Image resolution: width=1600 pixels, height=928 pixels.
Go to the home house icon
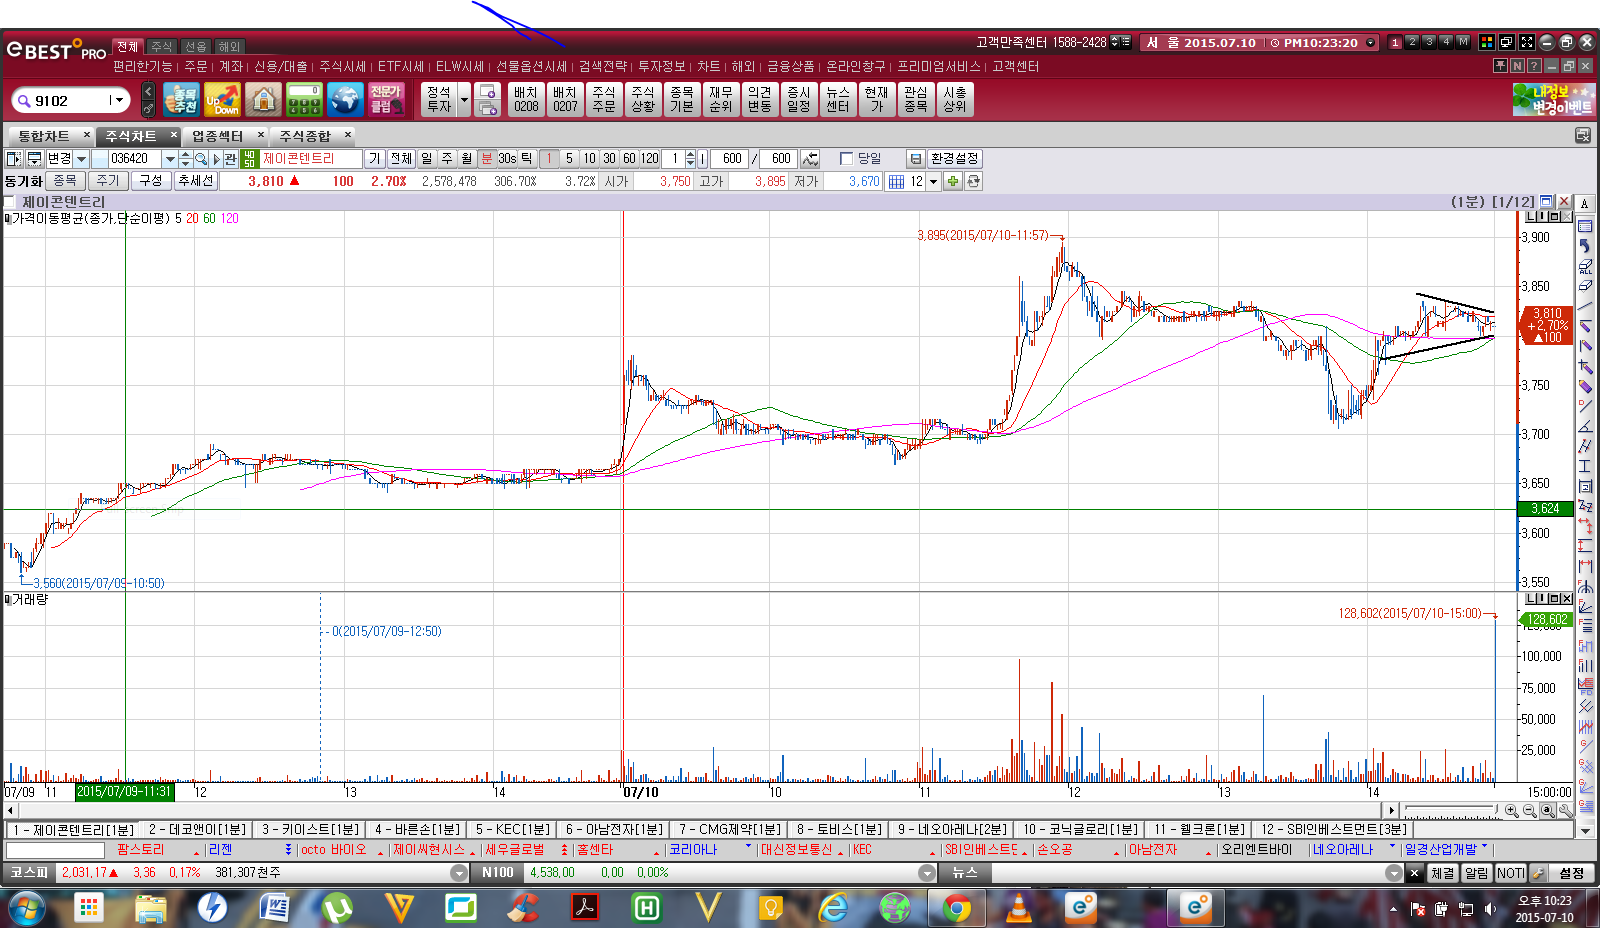263,99
